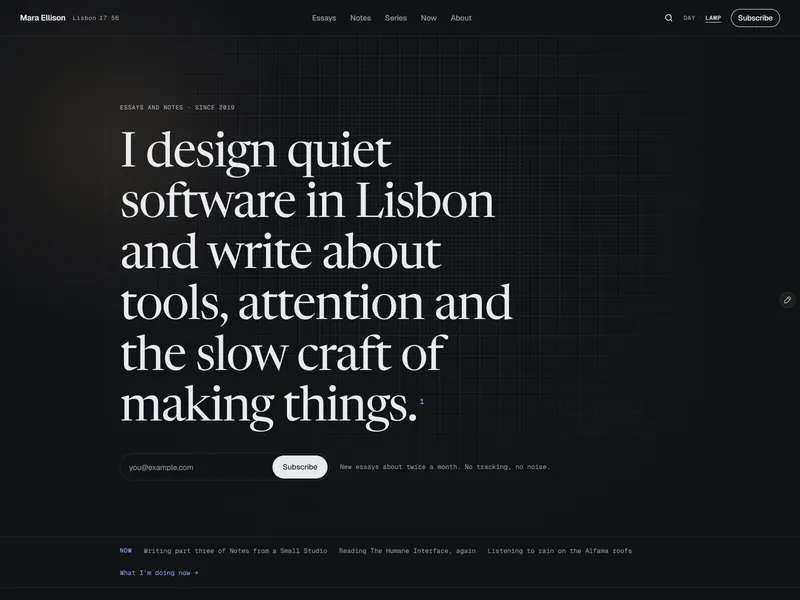Select the LAMP theme option
This screenshot has width=800, height=600.
(x=713, y=18)
